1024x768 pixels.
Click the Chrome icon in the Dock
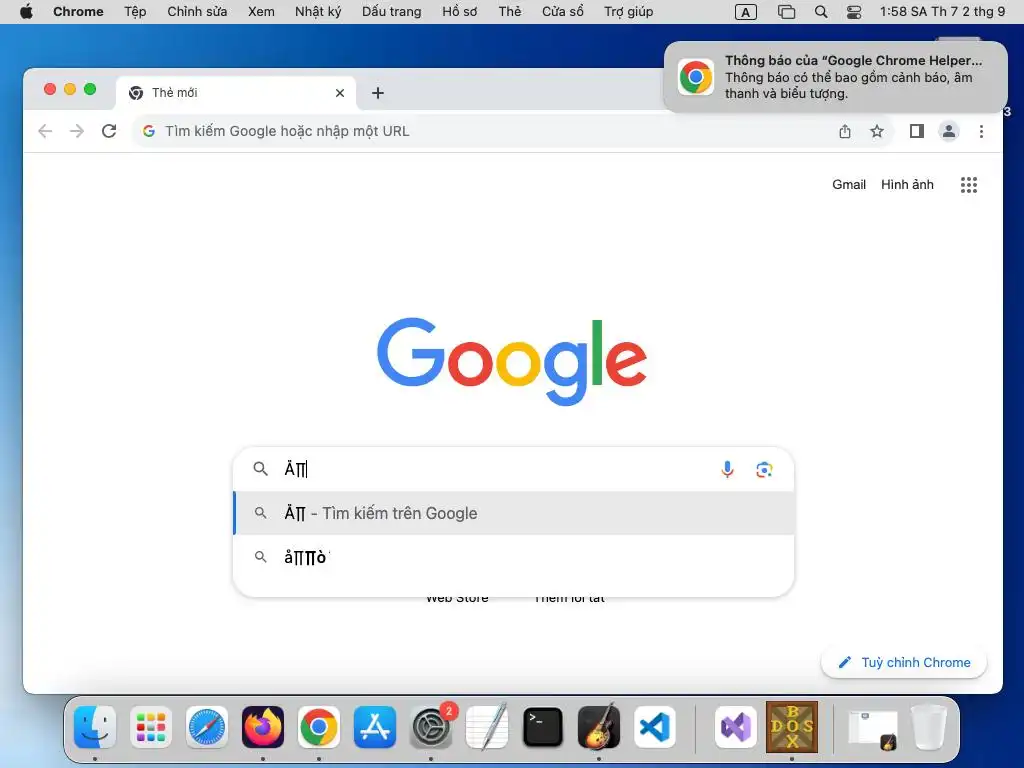[319, 726]
